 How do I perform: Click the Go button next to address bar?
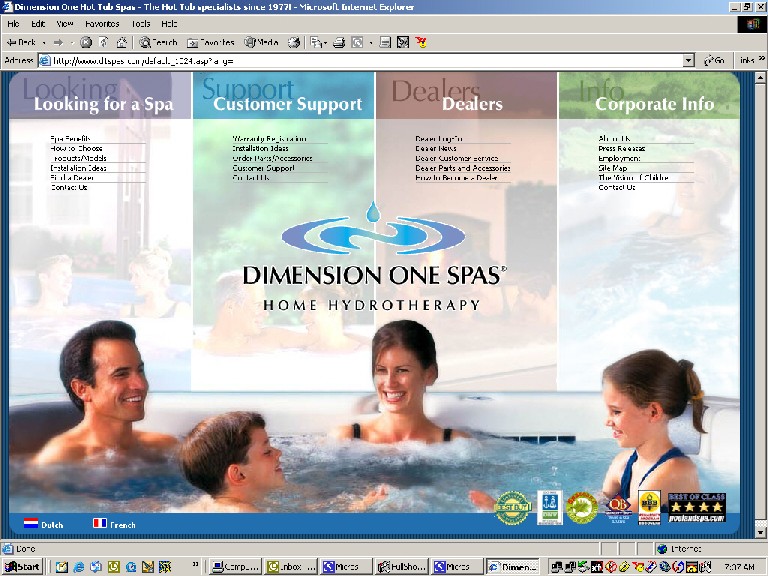(714, 60)
